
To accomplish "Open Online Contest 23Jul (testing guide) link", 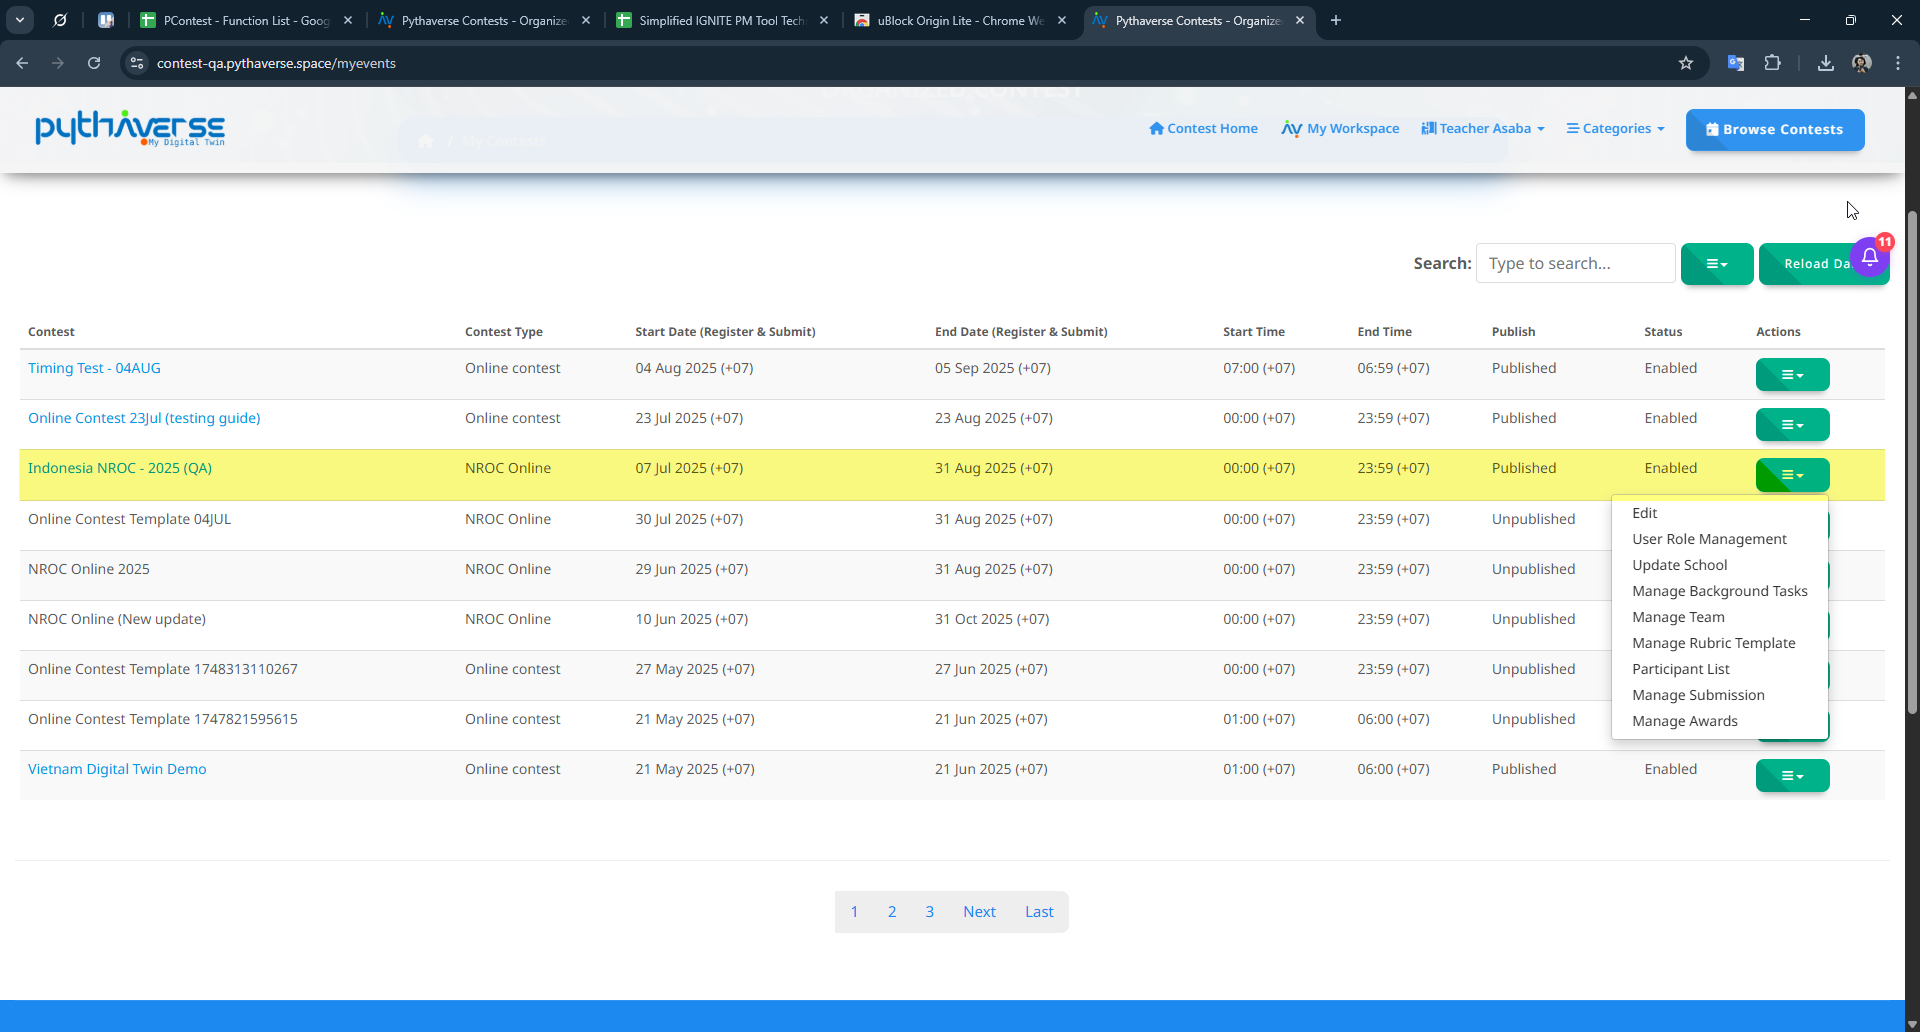I will [144, 418].
